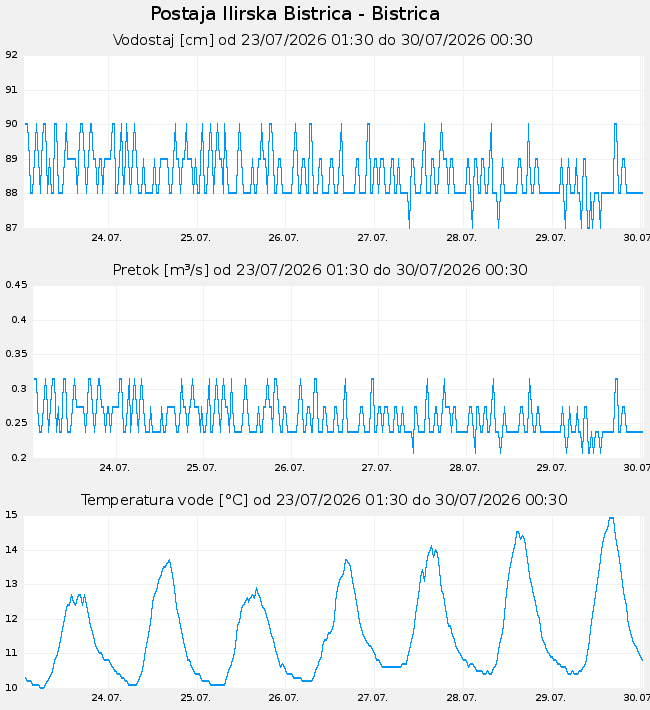
Task: Click 29.07. label on temperature chart
Action: 550,698
